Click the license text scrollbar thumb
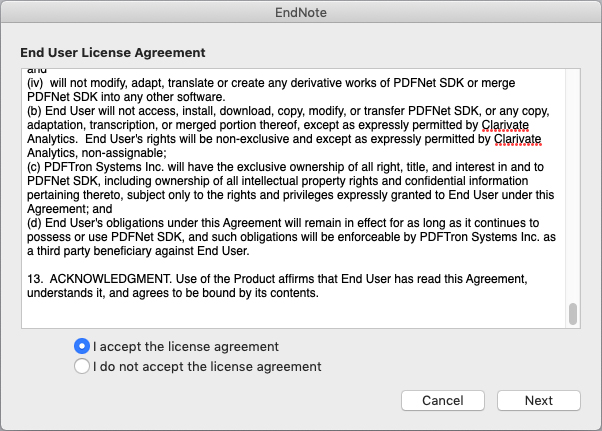Viewport: 602px width, 431px height. coord(573,314)
